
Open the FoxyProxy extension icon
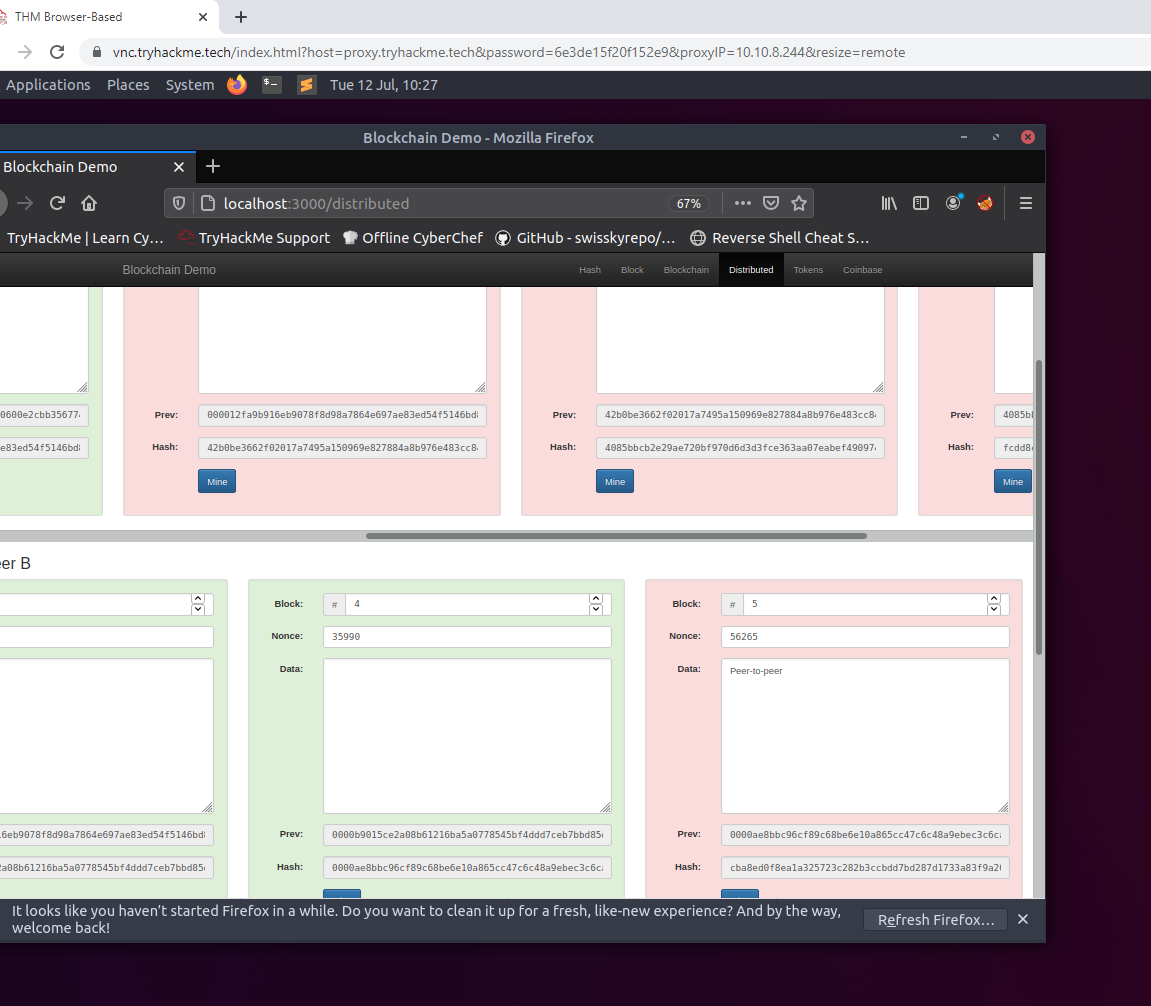tap(985, 203)
